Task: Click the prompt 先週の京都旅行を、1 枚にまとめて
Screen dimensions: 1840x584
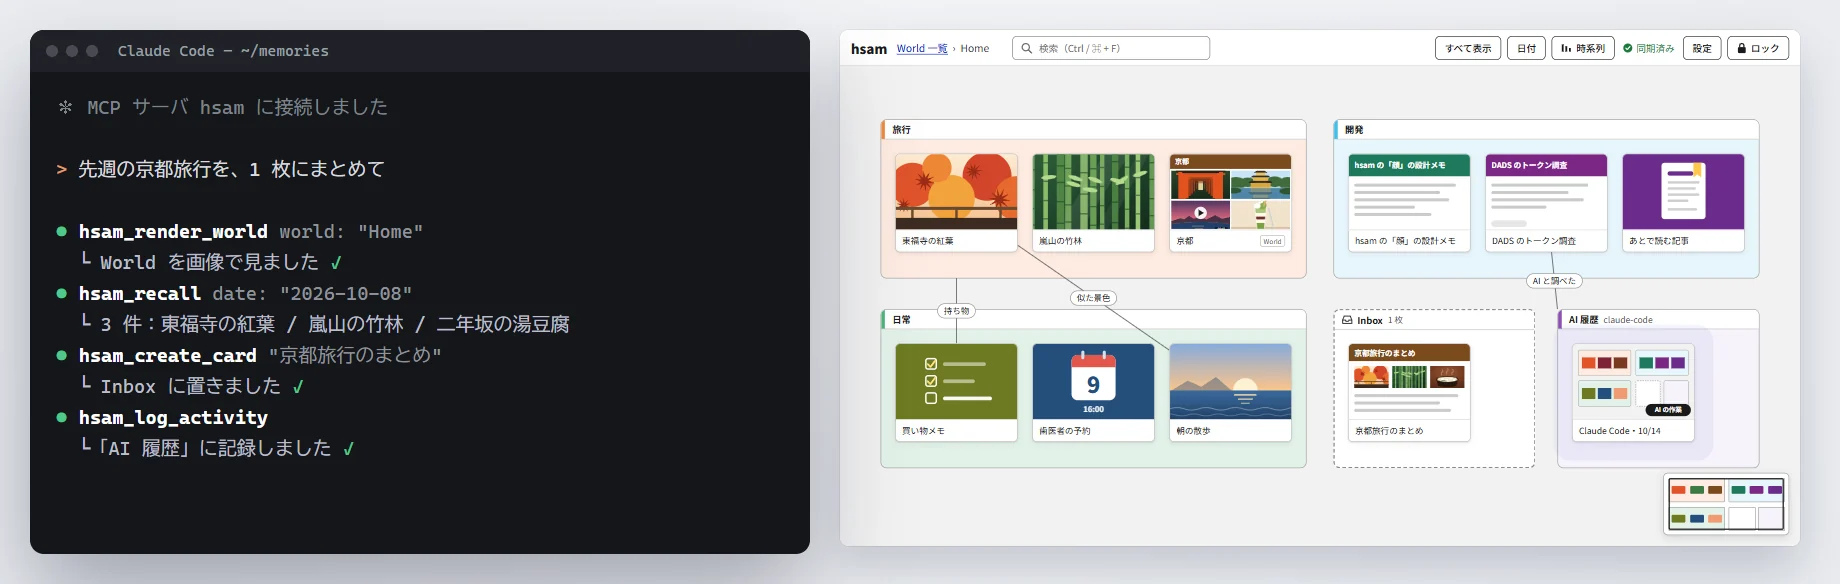Action: pyautogui.click(x=231, y=169)
